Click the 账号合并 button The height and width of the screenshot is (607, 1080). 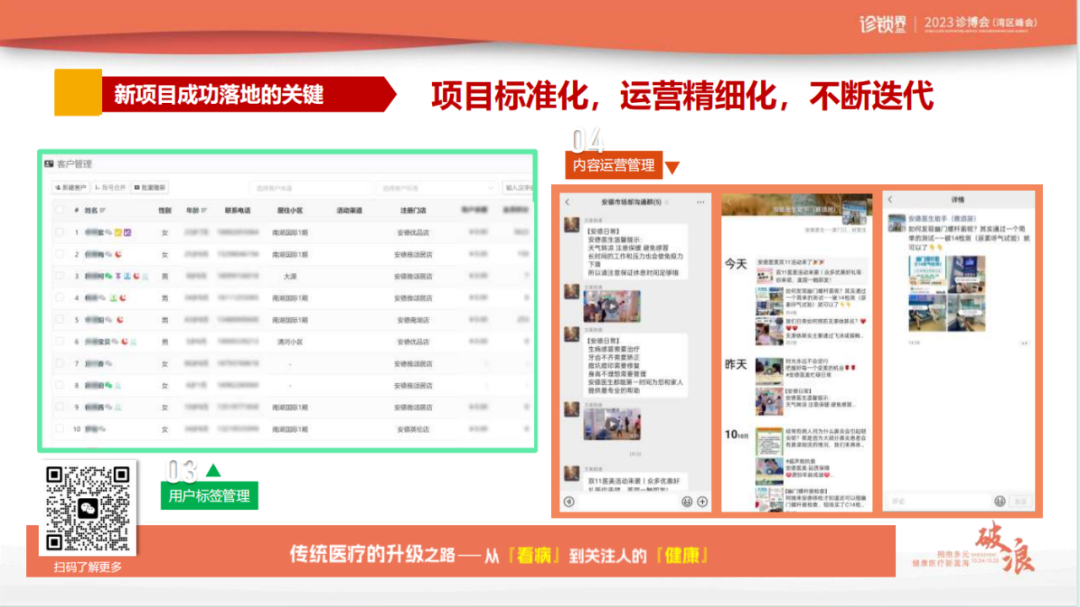pyautogui.click(x=110, y=187)
